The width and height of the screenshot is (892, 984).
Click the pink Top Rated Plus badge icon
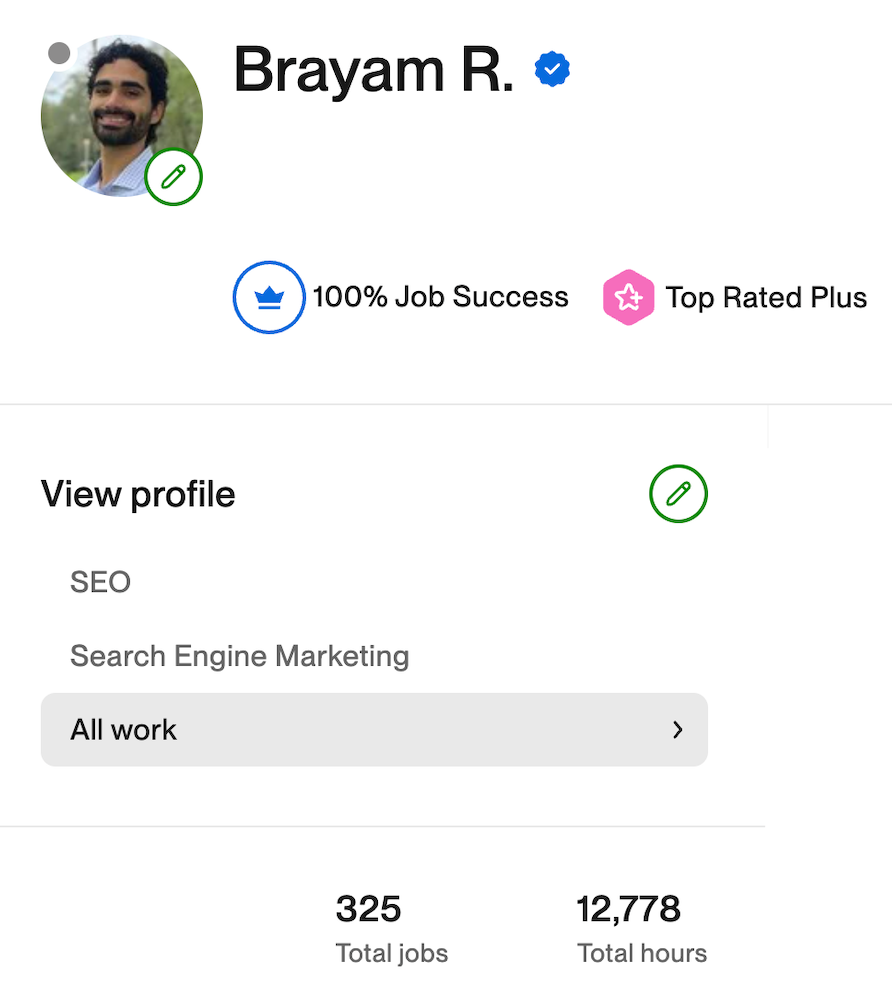628,298
